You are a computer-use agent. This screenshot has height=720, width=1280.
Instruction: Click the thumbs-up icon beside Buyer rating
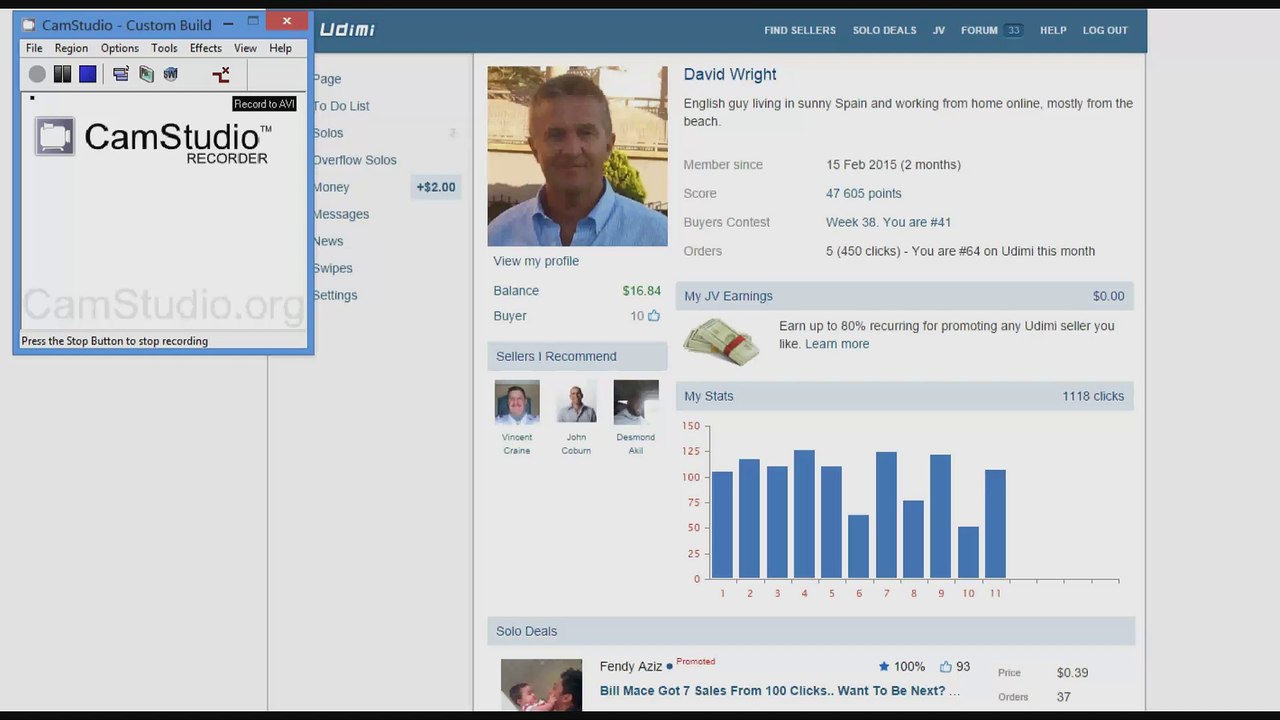pyautogui.click(x=654, y=316)
